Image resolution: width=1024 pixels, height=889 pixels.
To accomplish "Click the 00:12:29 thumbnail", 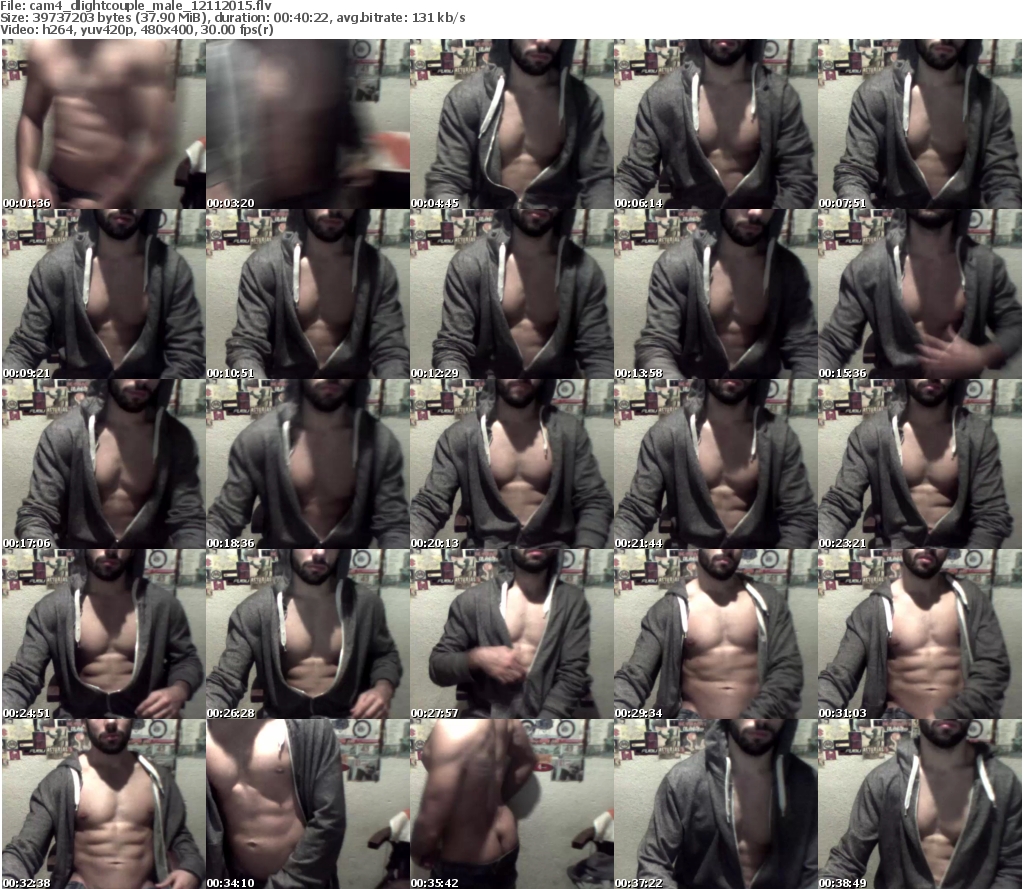I will (511, 293).
